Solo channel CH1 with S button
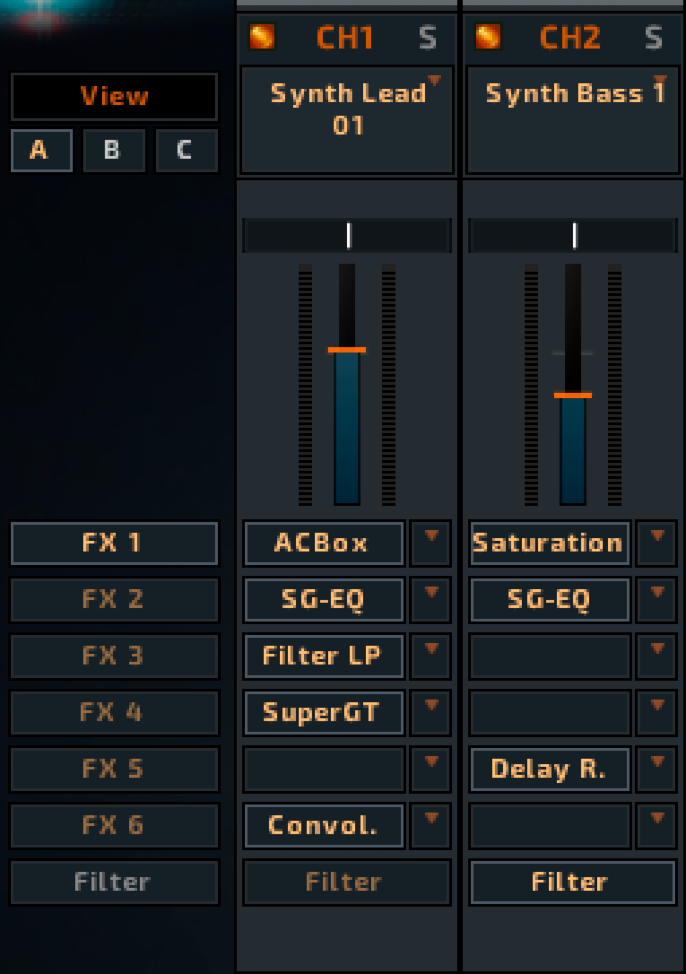The width and height of the screenshot is (686, 974). pos(428,38)
